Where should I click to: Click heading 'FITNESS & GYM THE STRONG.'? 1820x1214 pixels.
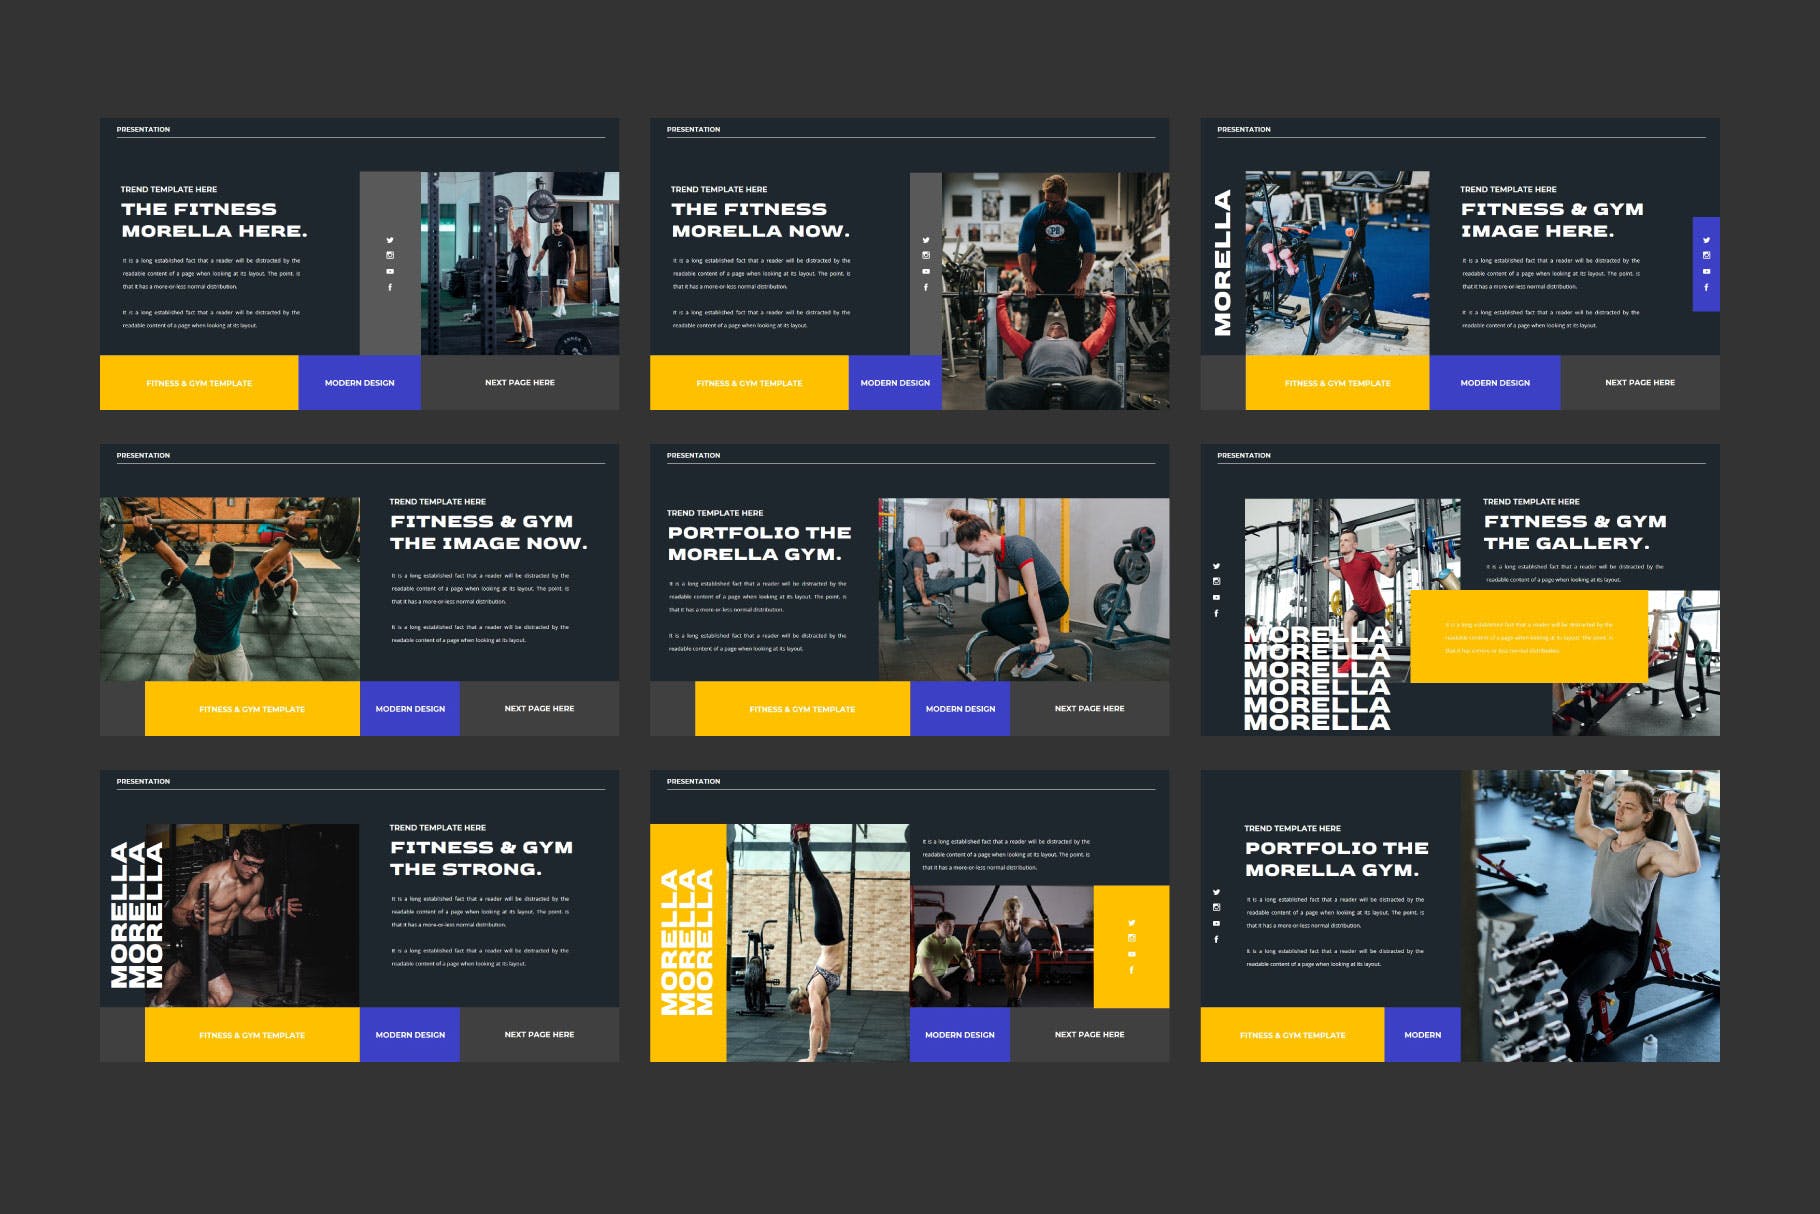point(481,858)
